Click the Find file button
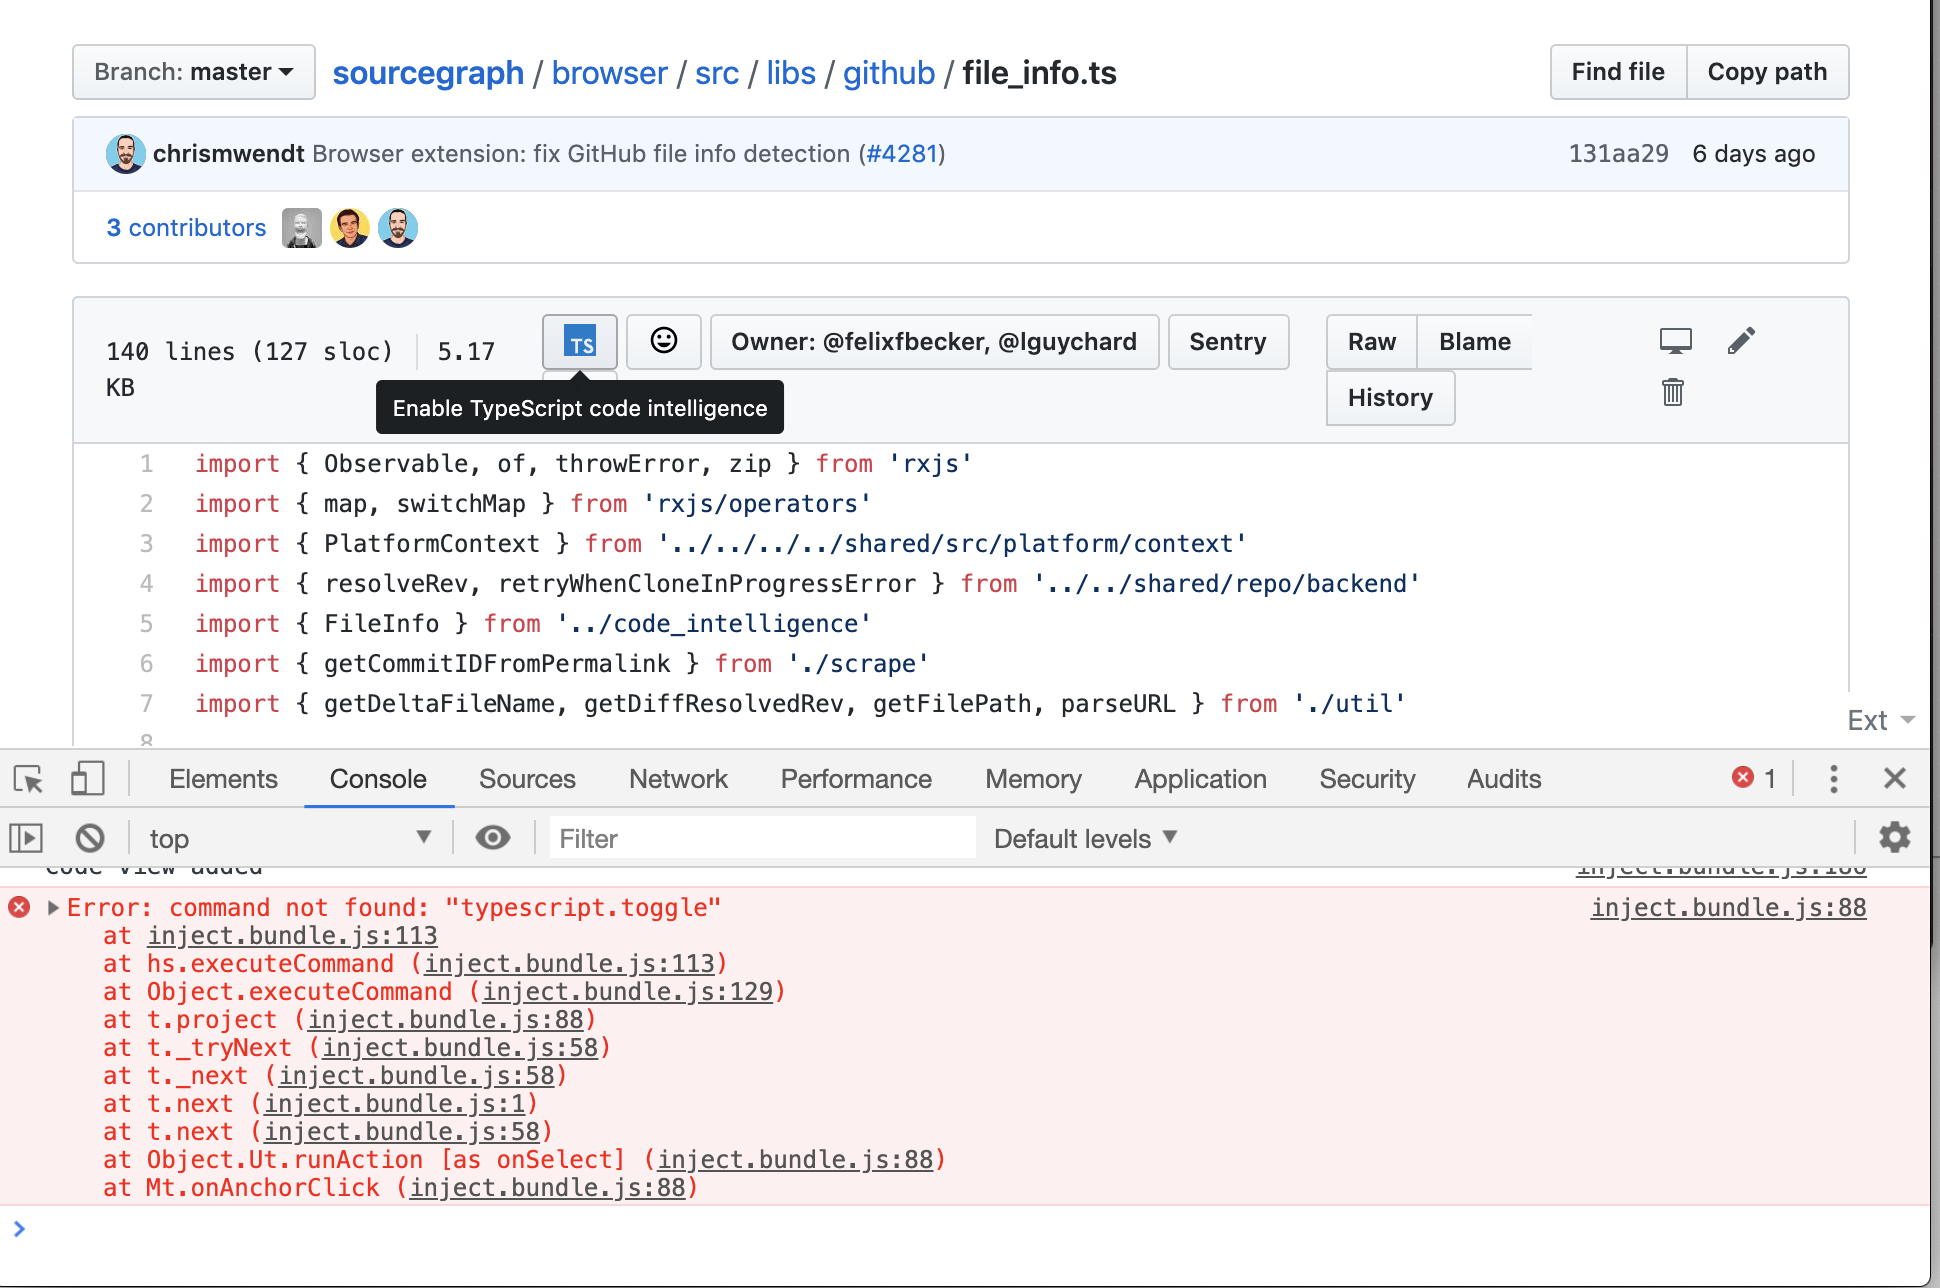This screenshot has width=1940, height=1288. coord(1618,72)
